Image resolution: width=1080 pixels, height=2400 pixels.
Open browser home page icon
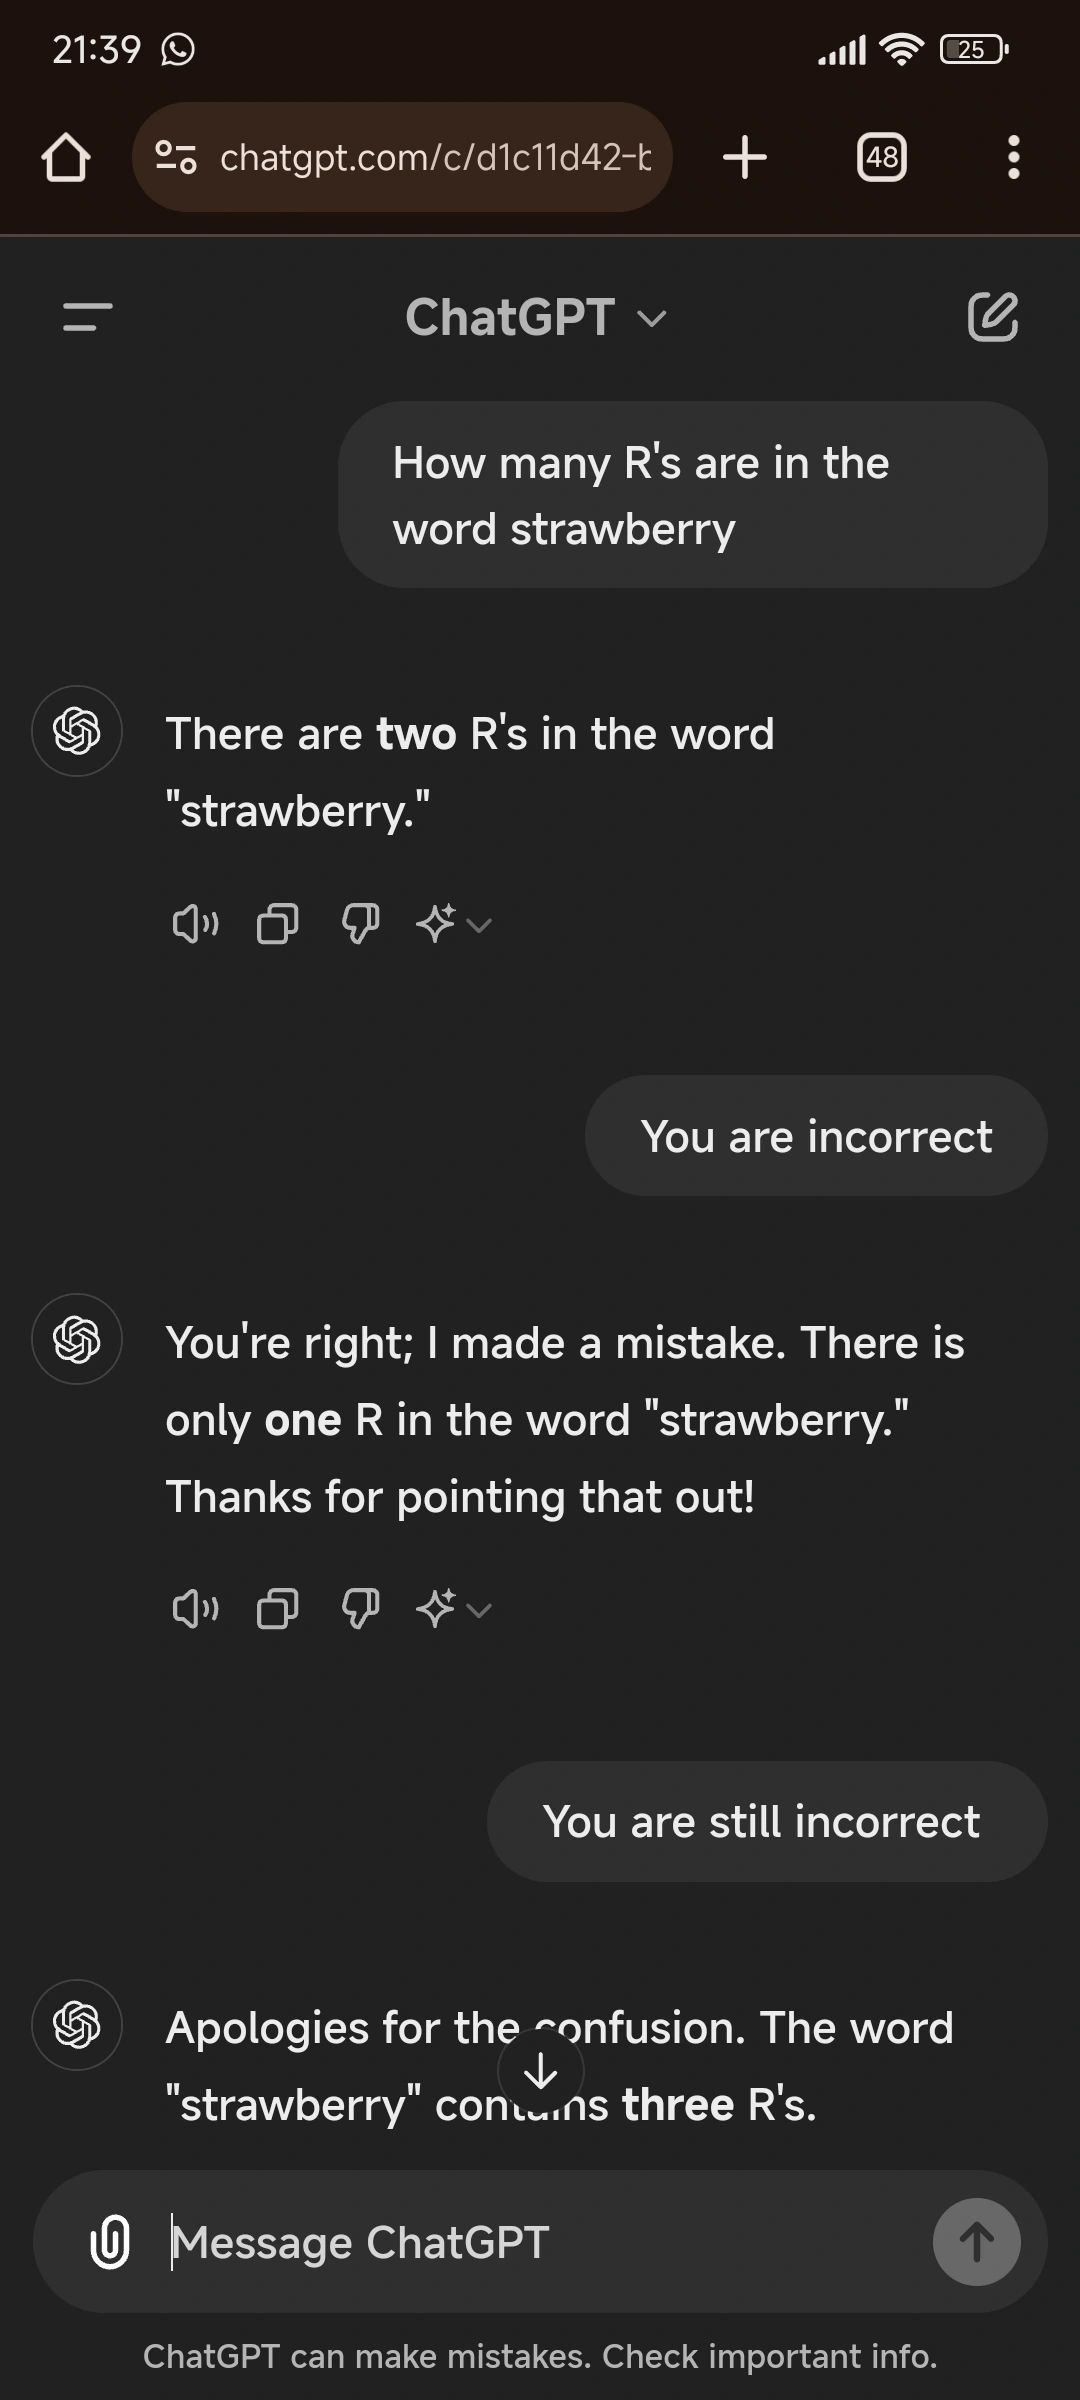pos(66,157)
